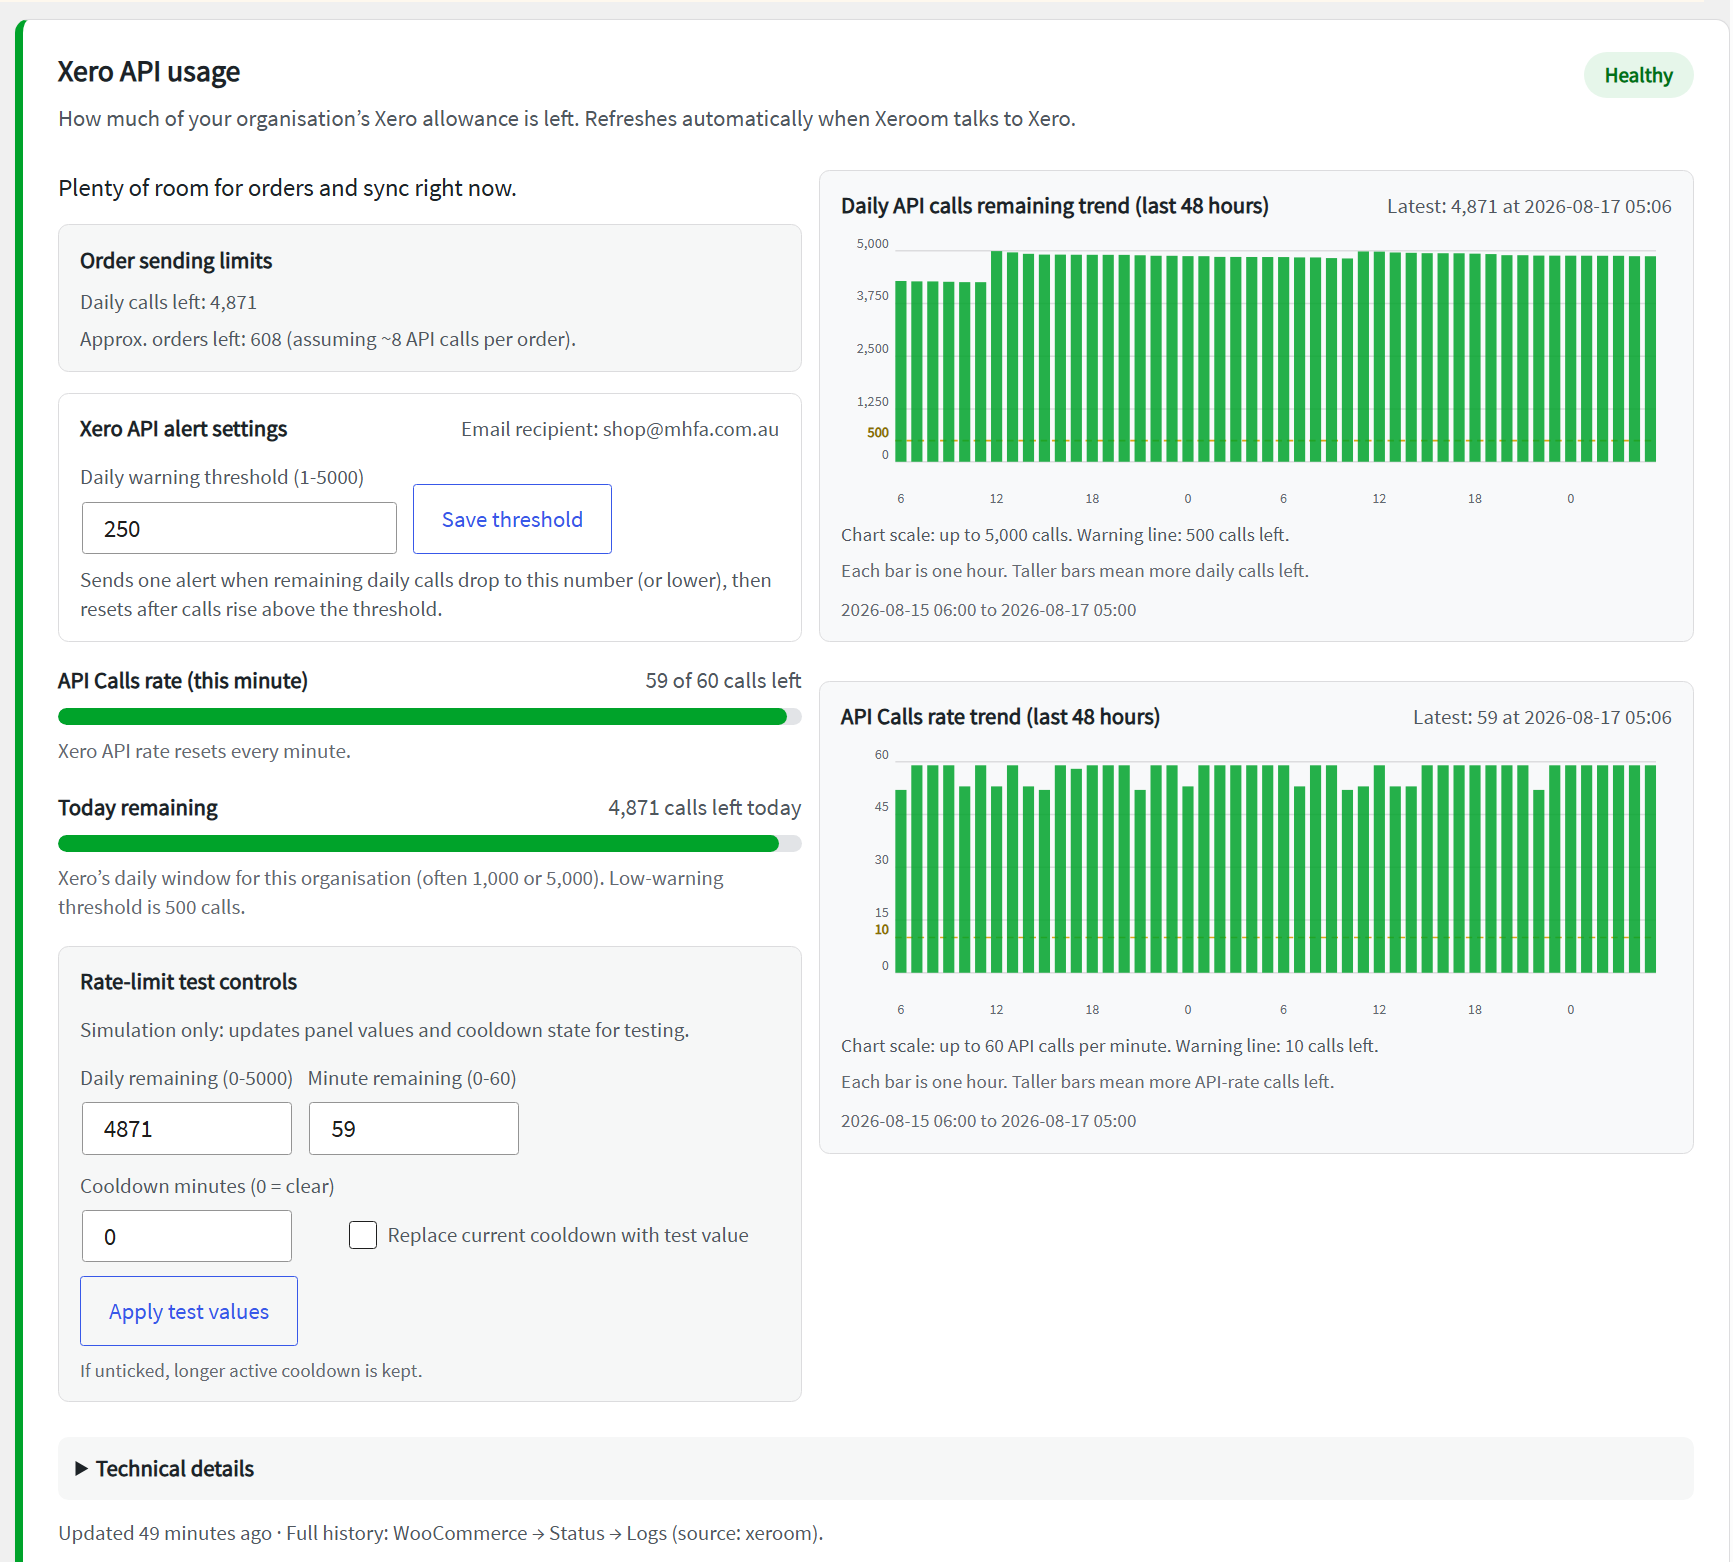Click the "3,750" axis label on daily chart

[872, 296]
